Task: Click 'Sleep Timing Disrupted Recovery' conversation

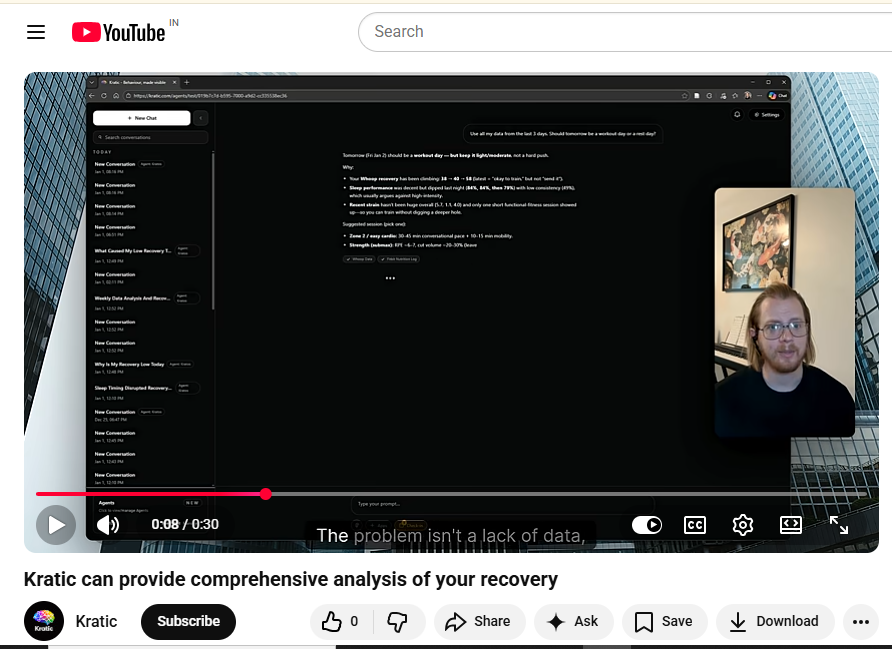Action: pos(147,392)
